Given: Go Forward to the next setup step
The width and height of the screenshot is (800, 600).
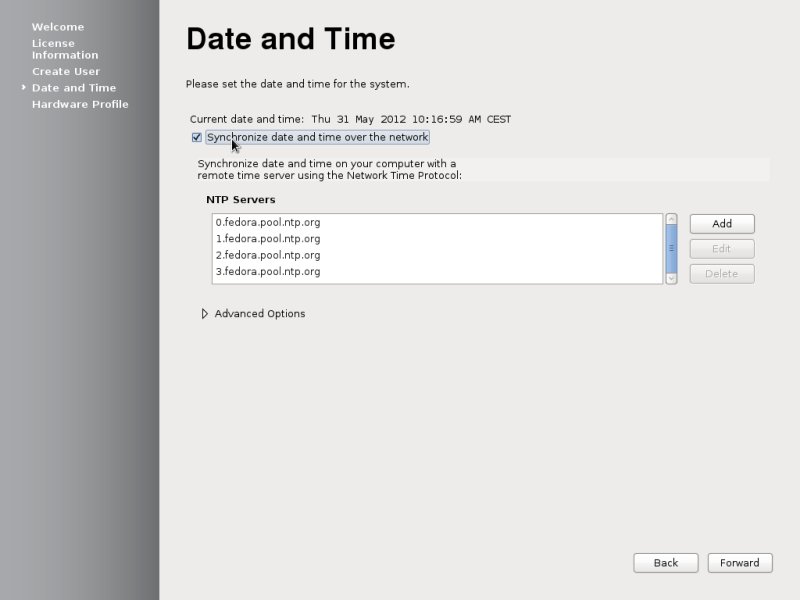Looking at the screenshot, I should [740, 563].
